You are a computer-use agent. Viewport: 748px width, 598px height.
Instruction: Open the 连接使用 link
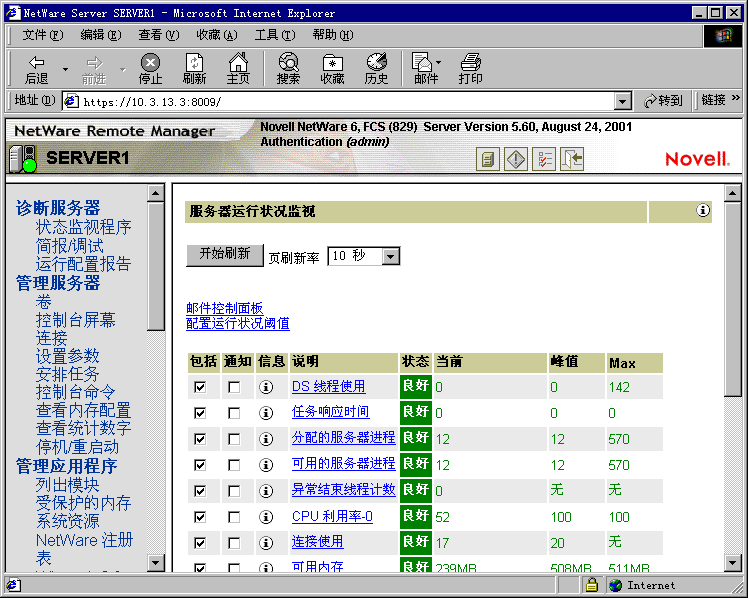317,542
